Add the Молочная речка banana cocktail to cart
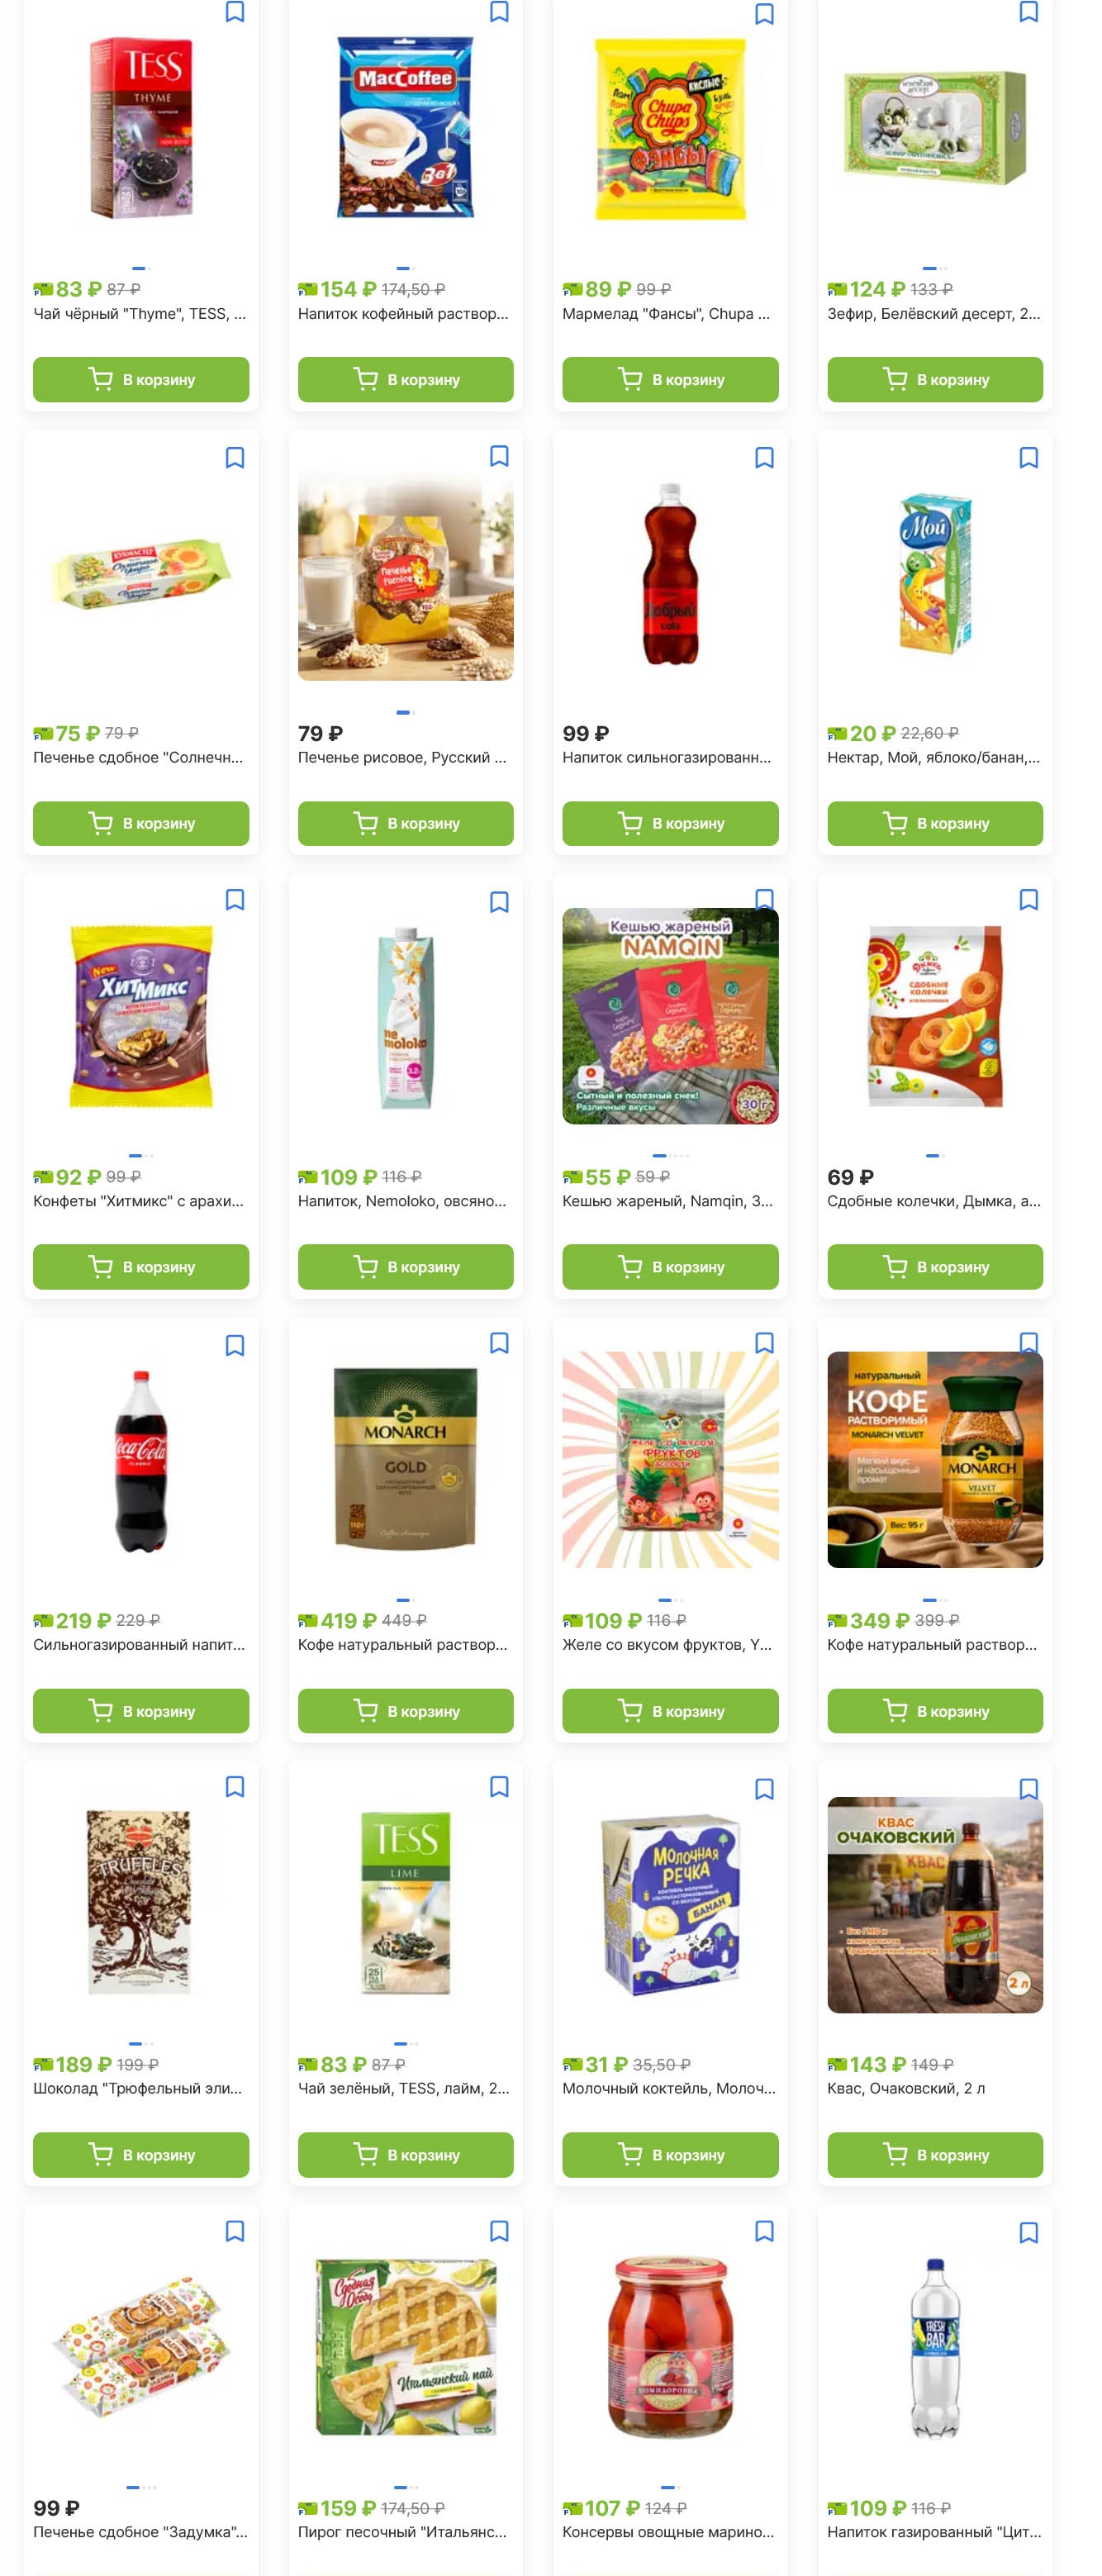 (670, 2154)
